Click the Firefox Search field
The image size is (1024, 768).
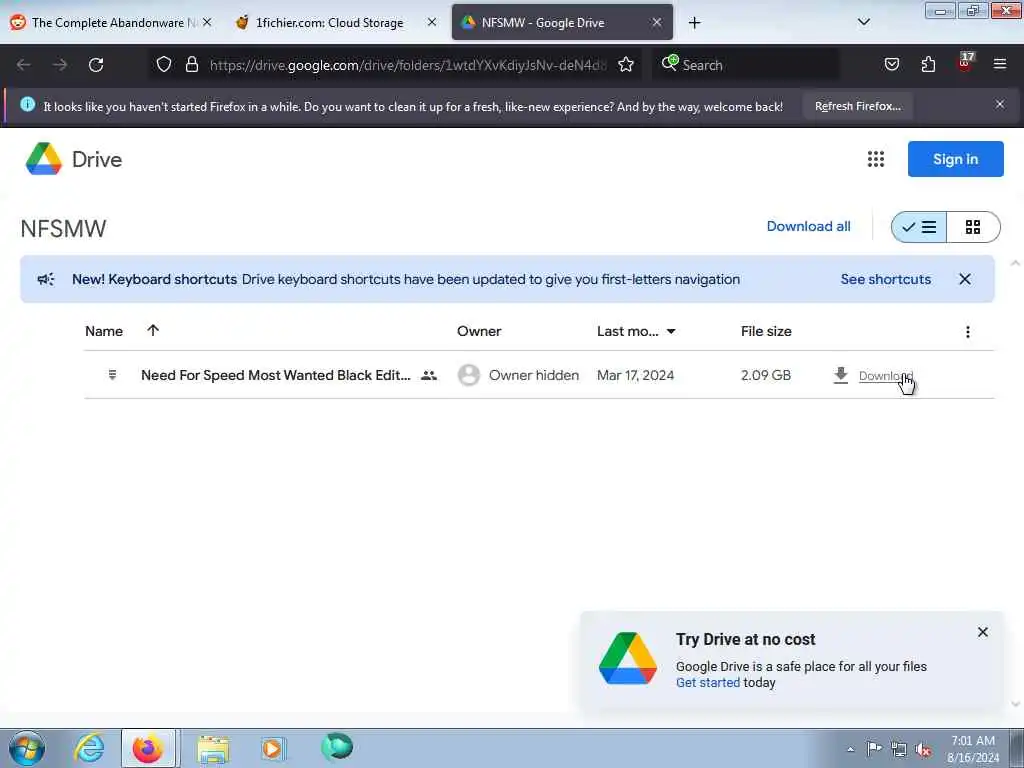[x=744, y=65]
